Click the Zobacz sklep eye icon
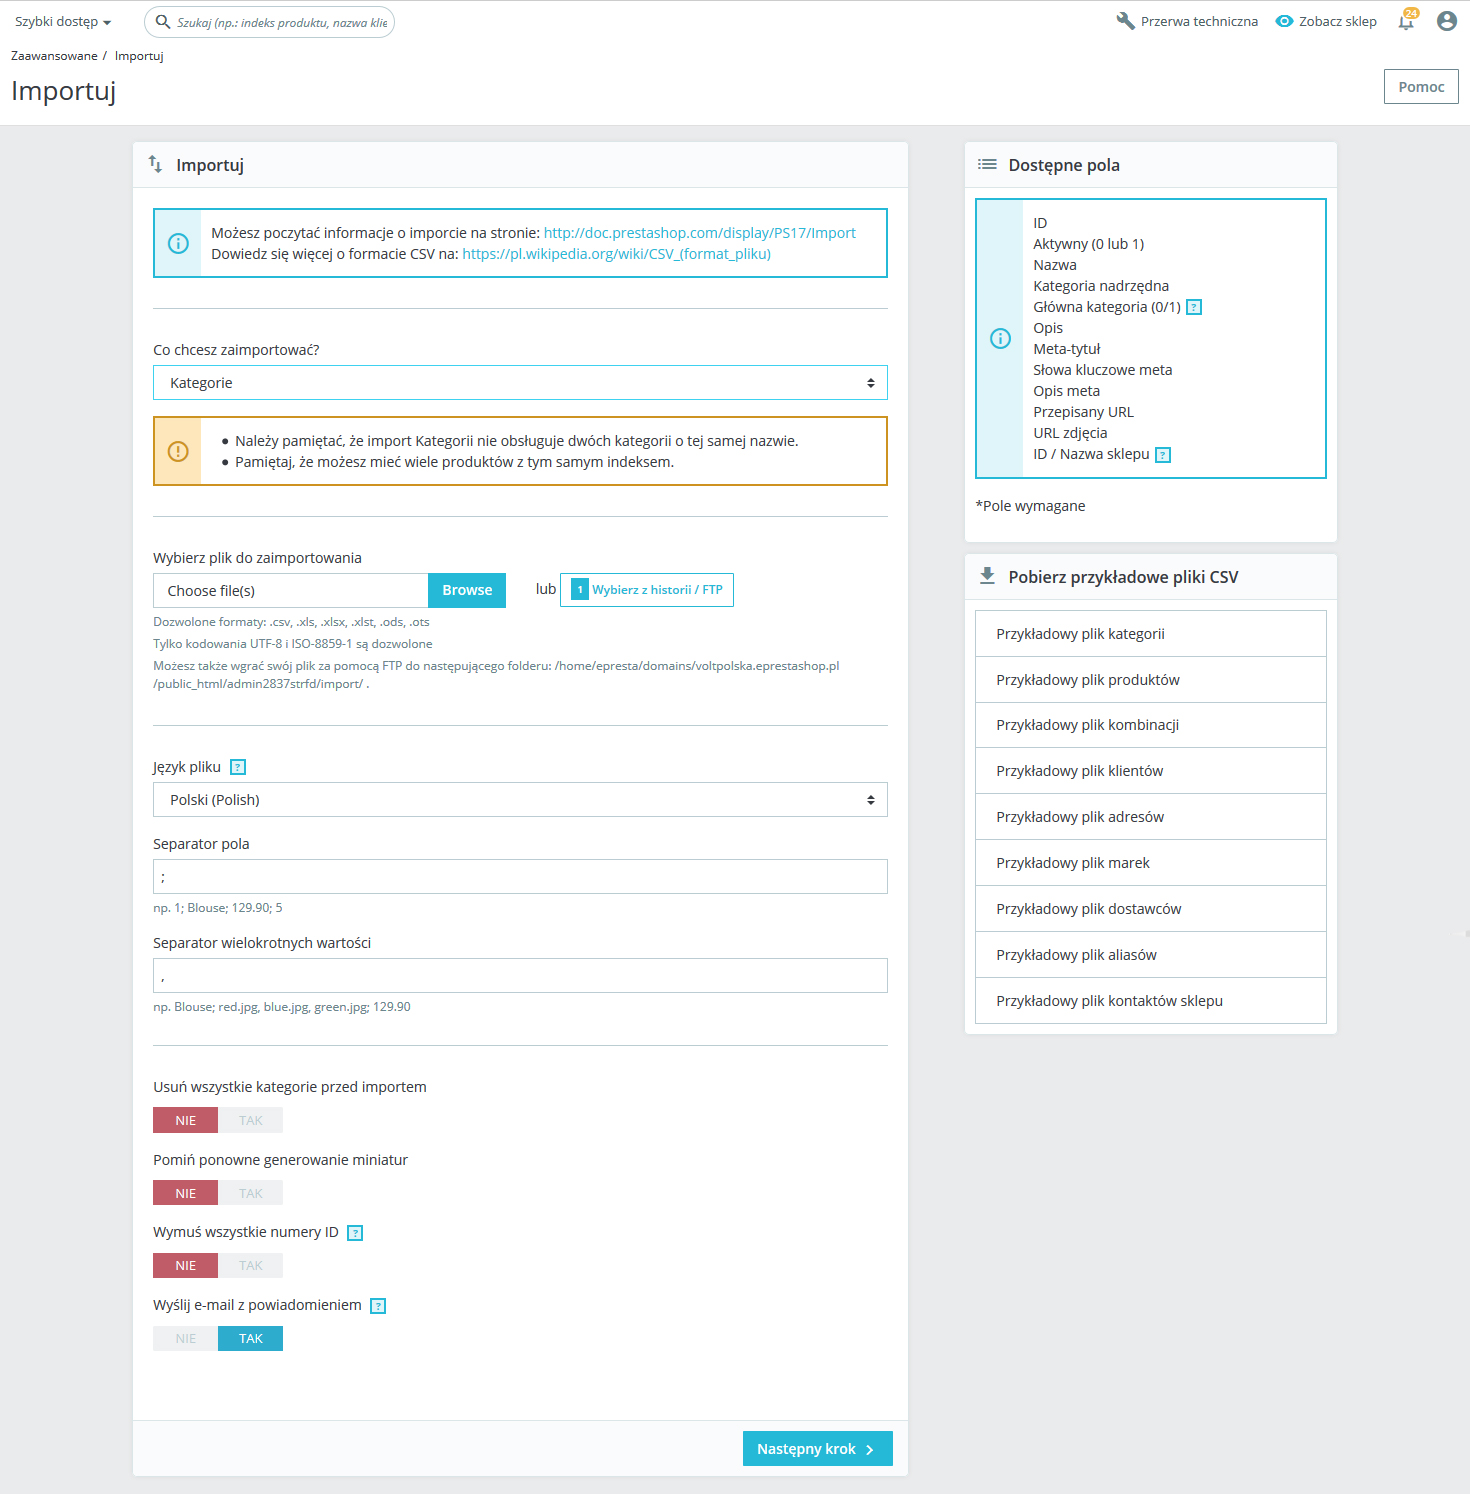 click(1284, 21)
